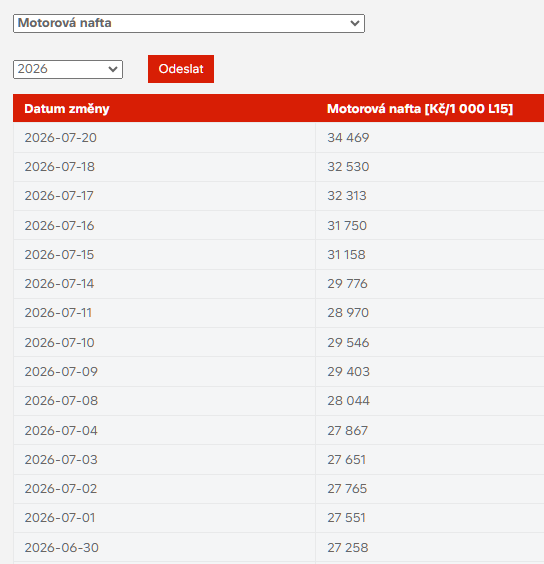Viewport: 544px width, 564px height.
Task: Select the price value 34 469
Action: (348, 138)
